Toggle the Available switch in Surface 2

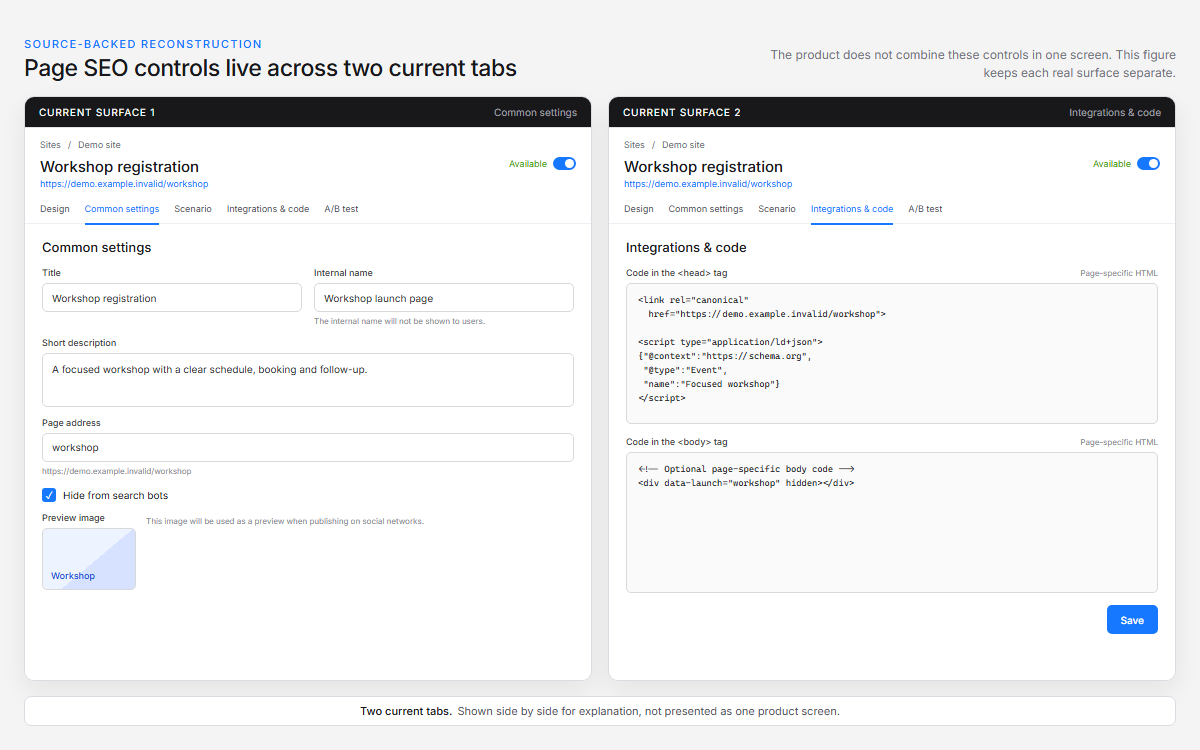point(1148,164)
